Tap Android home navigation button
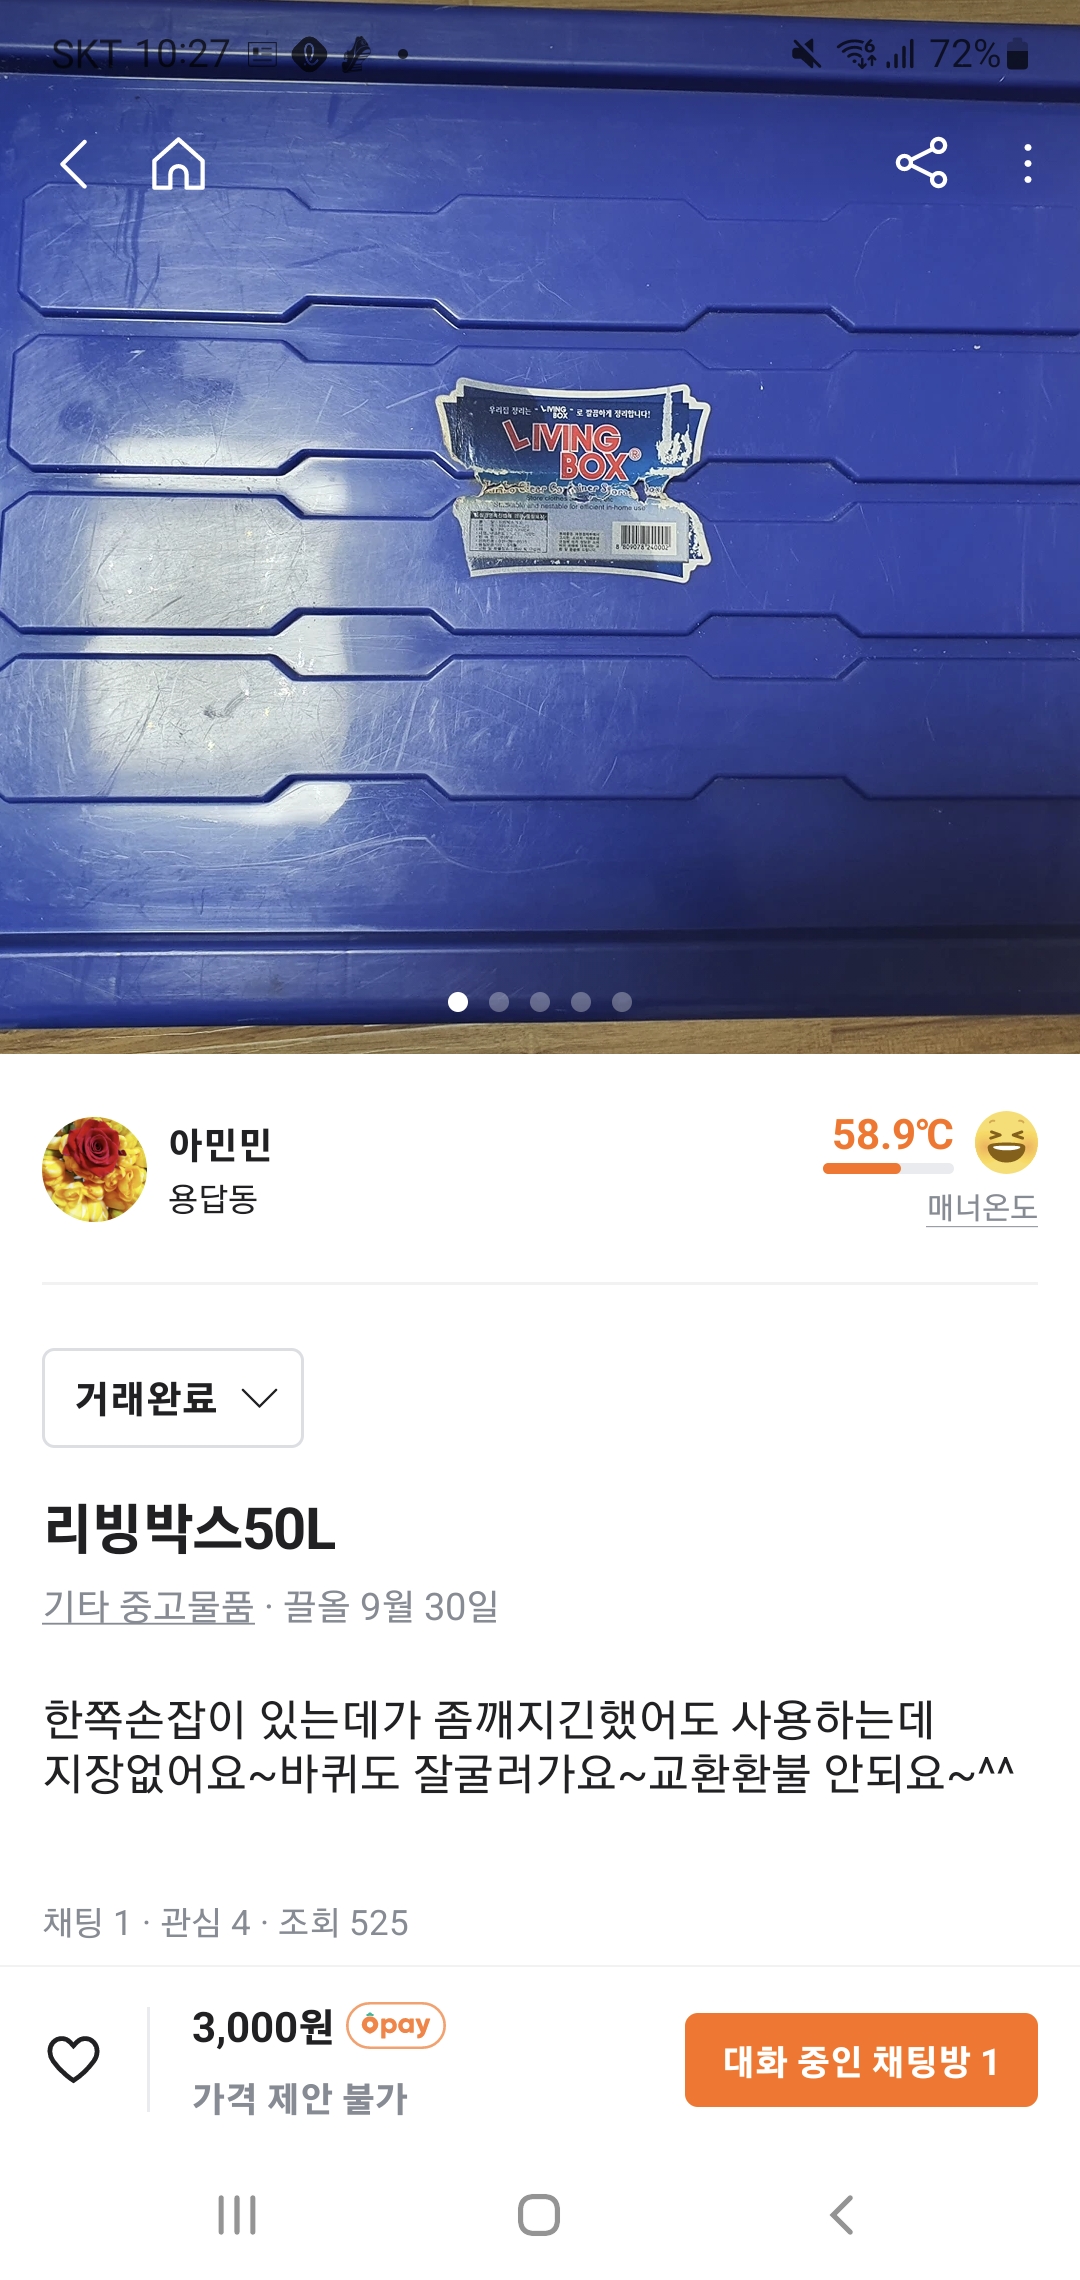This screenshot has height=2280, width=1080. pyautogui.click(x=539, y=2215)
